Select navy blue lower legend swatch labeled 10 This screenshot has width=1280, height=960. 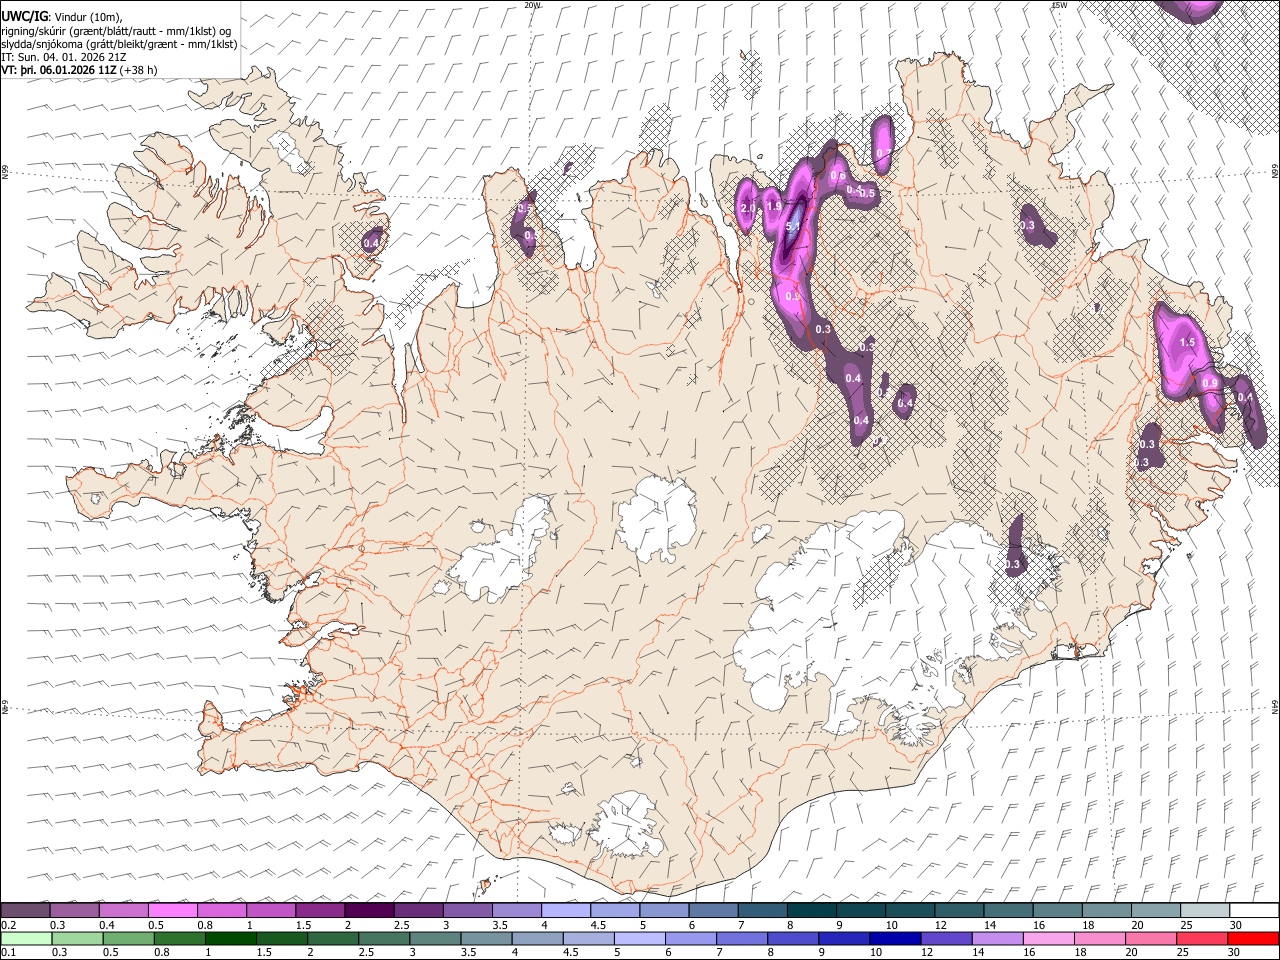point(894,938)
